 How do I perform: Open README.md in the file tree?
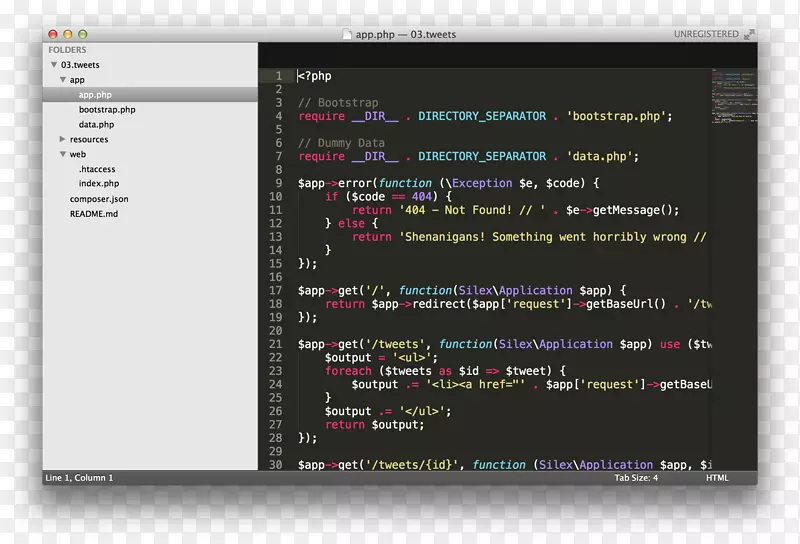coord(94,214)
